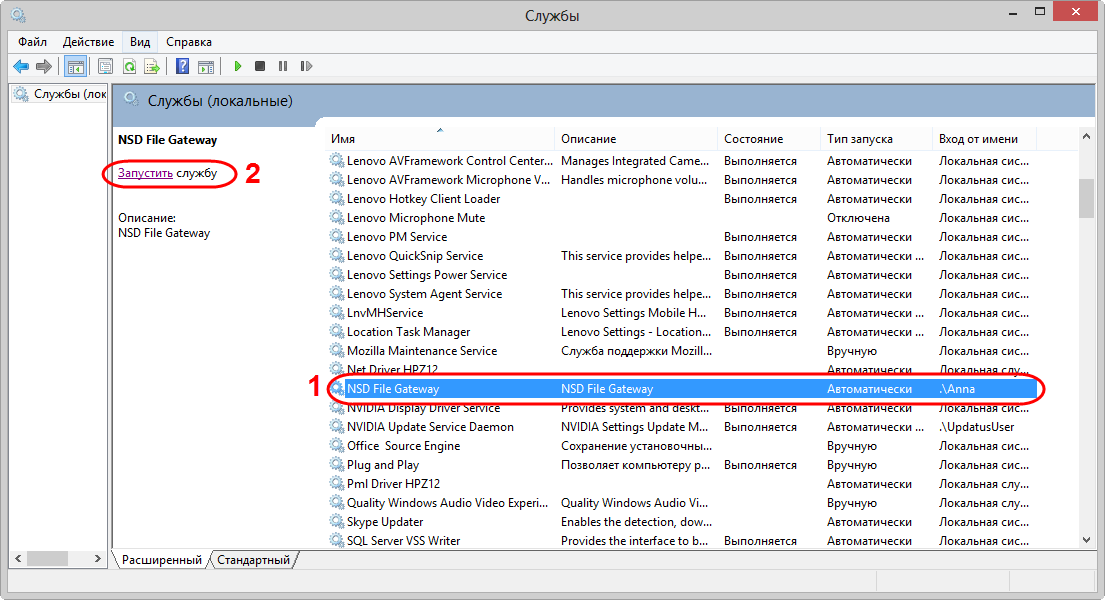Viewport: 1105px width, 600px height.
Task: Click the Pause service icon
Action: pos(283,66)
